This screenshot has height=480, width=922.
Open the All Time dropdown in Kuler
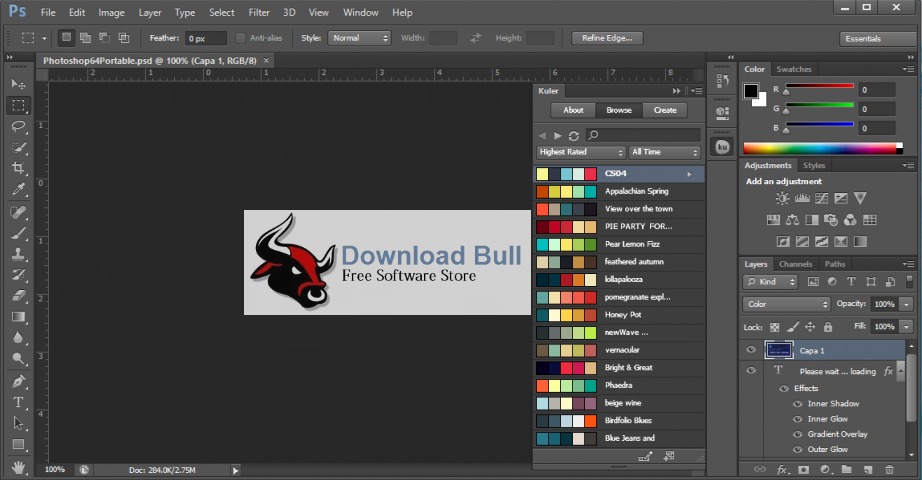(x=664, y=152)
